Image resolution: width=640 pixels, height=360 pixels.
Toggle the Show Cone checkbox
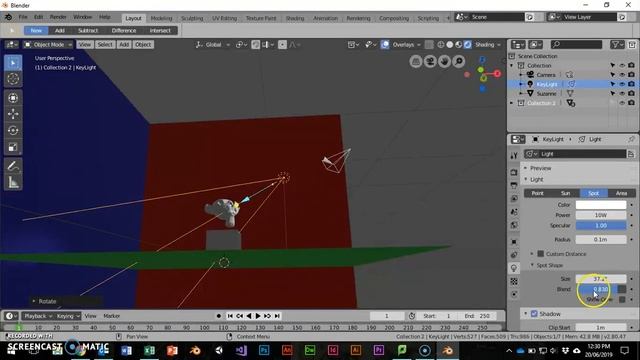(x=622, y=299)
